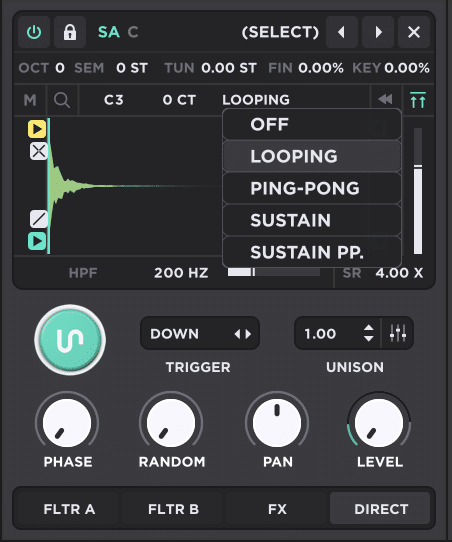The width and height of the screenshot is (452, 542).
Task: Route output to FLTR A
Action: [x=69, y=509]
